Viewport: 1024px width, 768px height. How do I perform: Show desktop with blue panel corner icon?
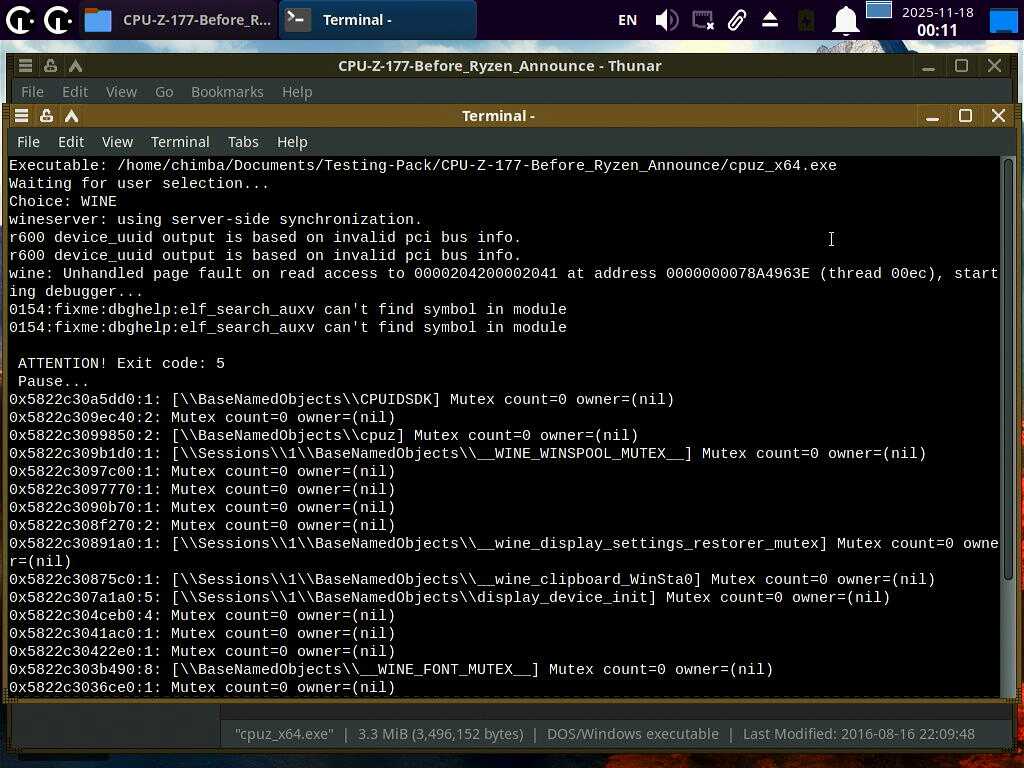click(1004, 20)
